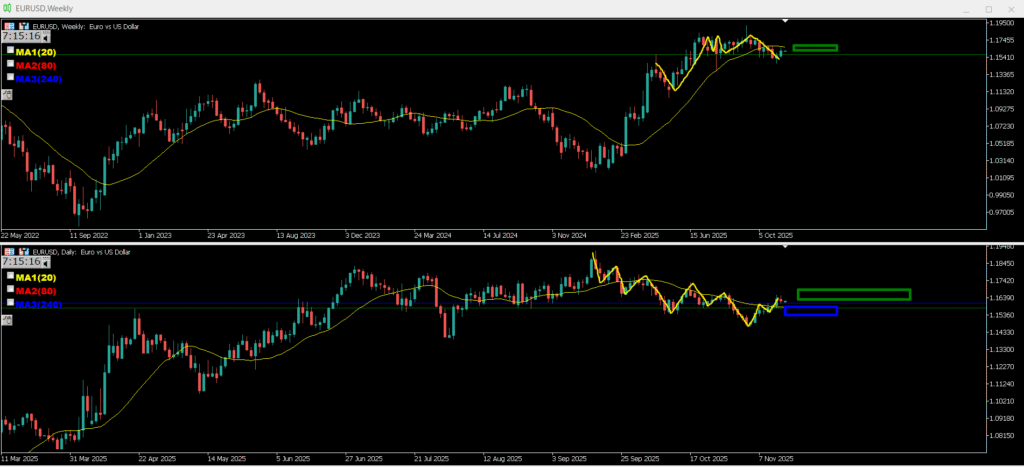Enable the MA1(20) checkbox on Weekly chart
The height and width of the screenshot is (467, 1024).
[x=10, y=50]
